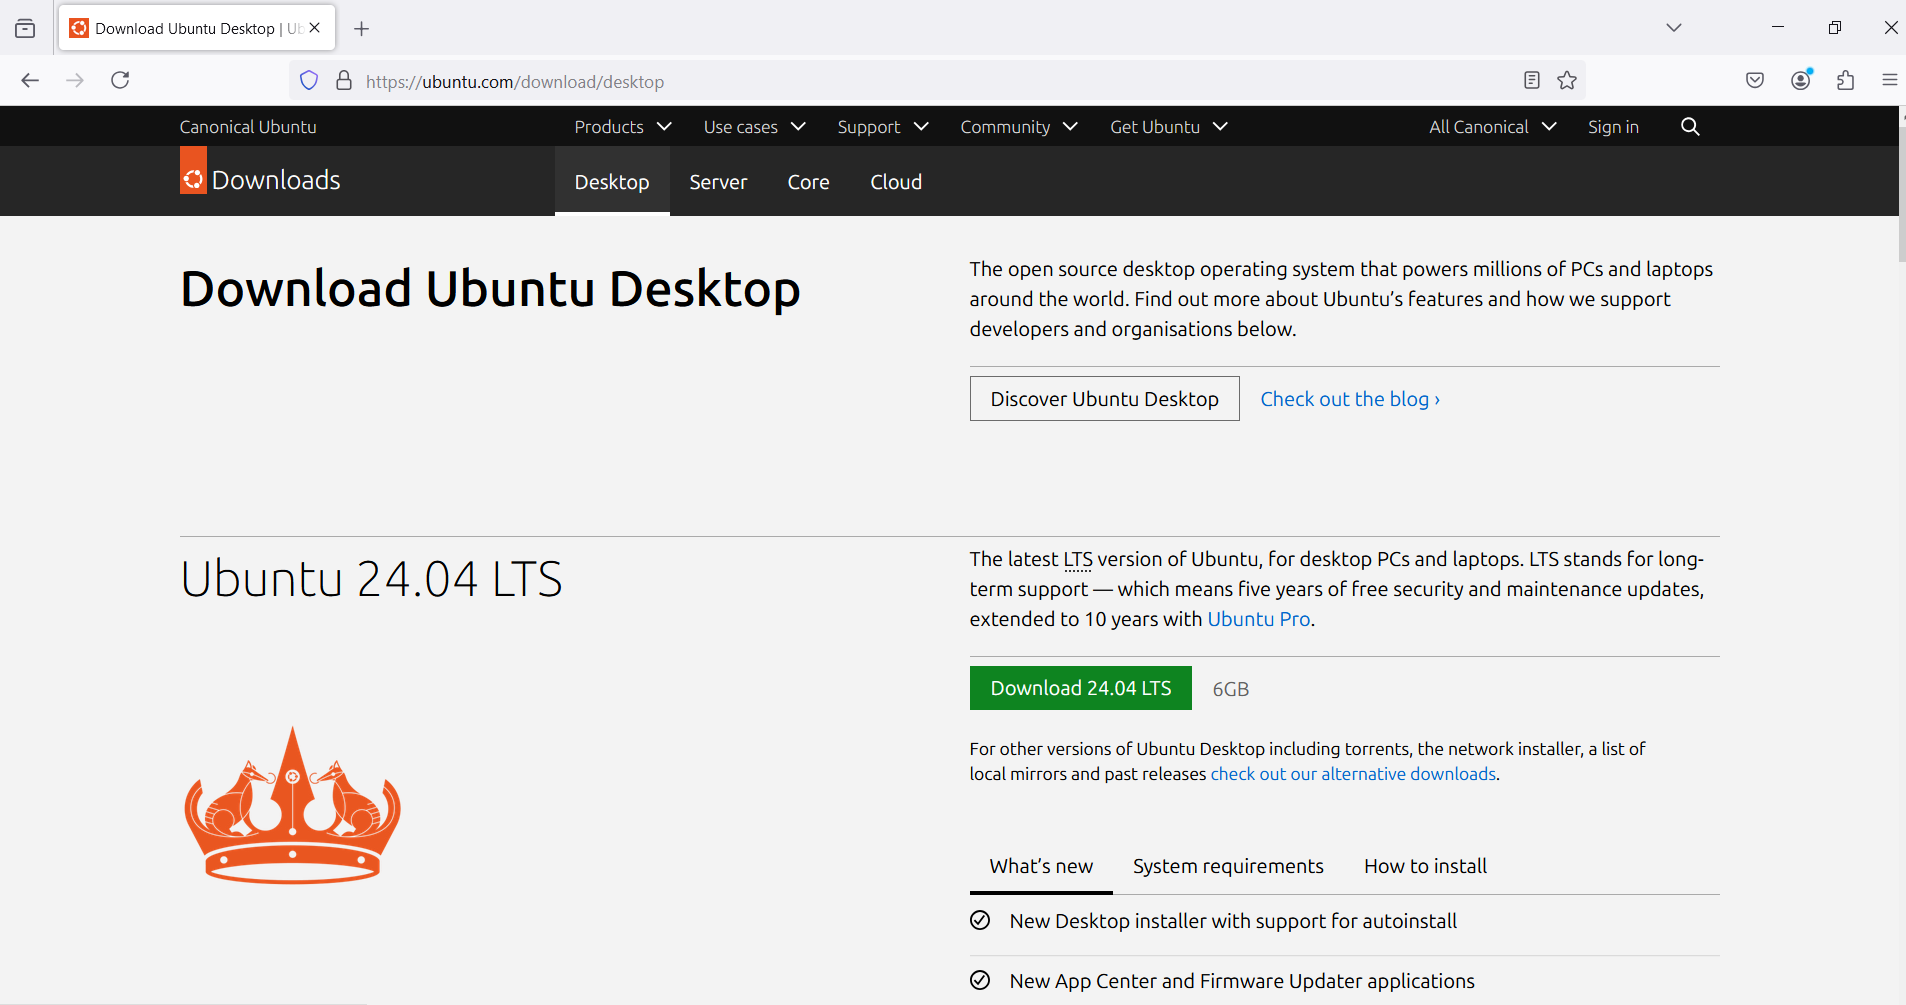This screenshot has height=1005, width=1906.
Task: Open the recent browsing Firefox View icon
Action: [25, 28]
